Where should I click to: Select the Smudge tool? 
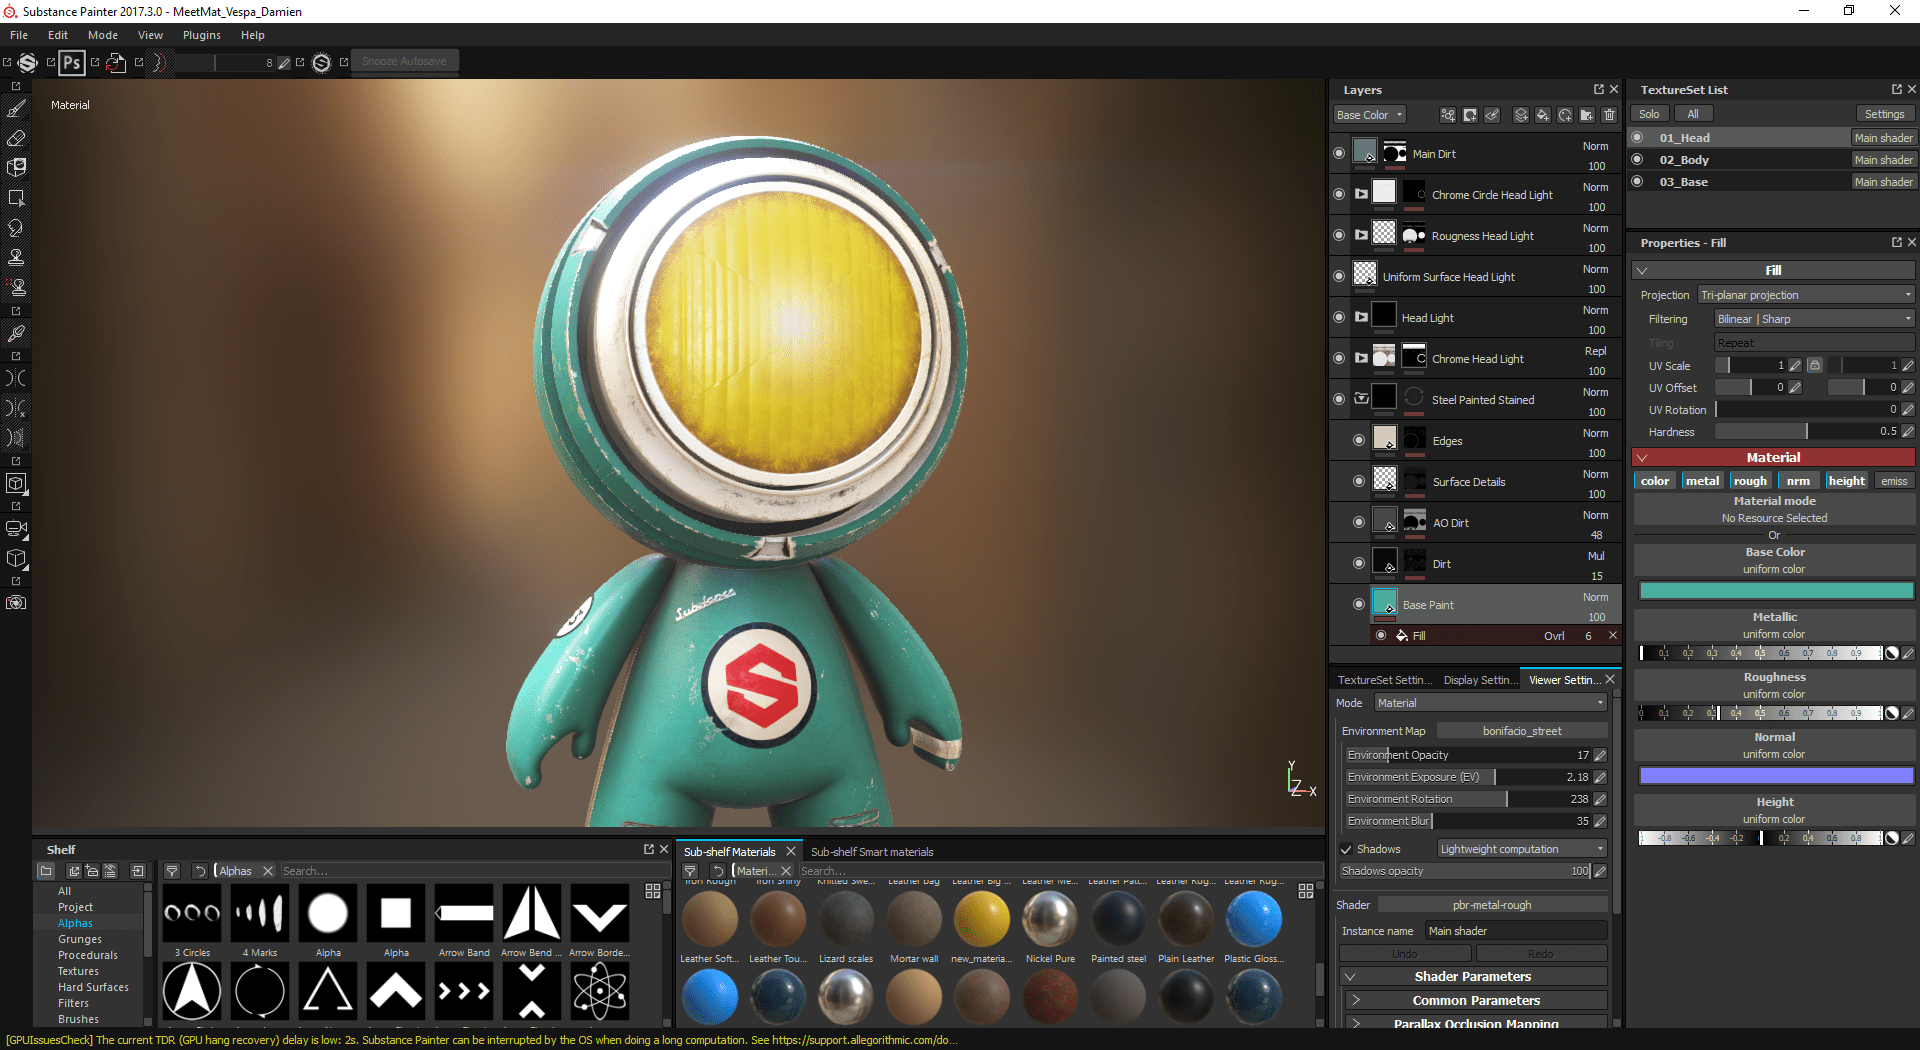coord(16,228)
